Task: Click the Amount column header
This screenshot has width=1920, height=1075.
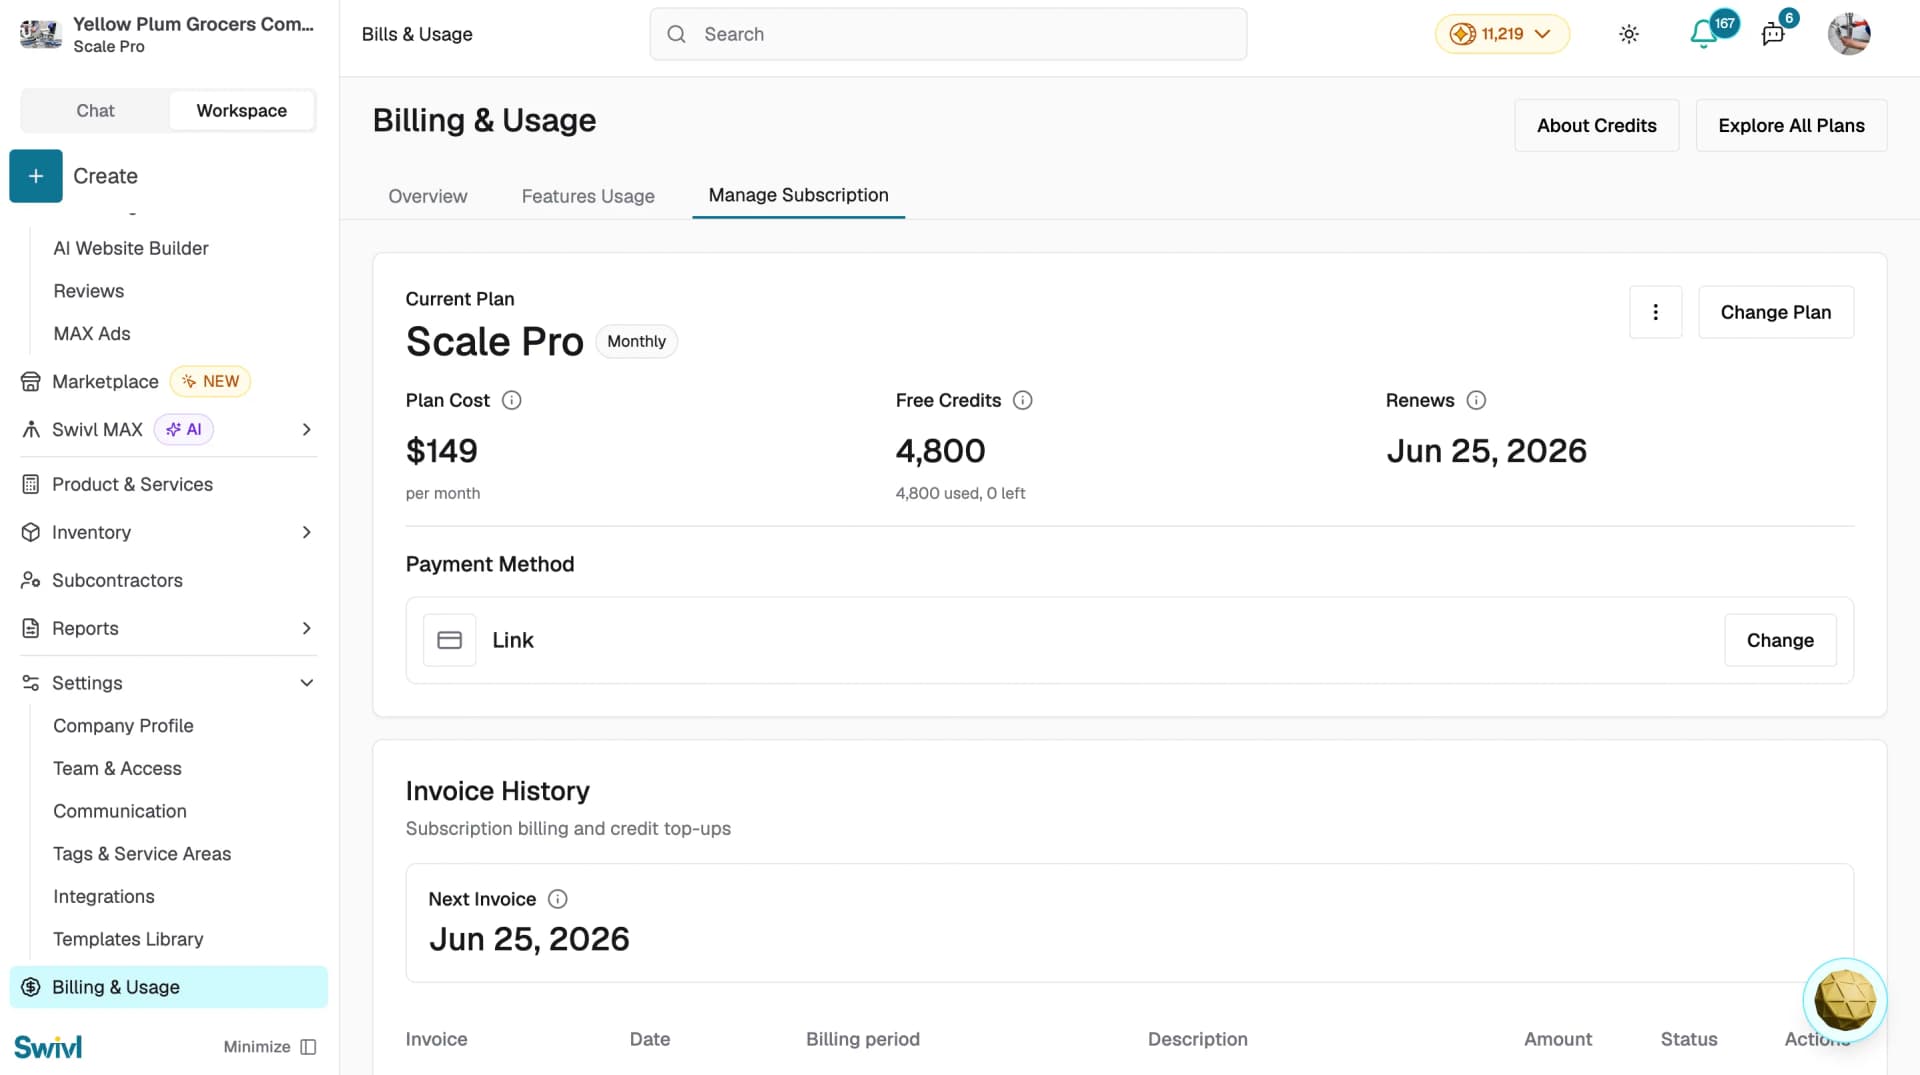Action: tap(1558, 1039)
